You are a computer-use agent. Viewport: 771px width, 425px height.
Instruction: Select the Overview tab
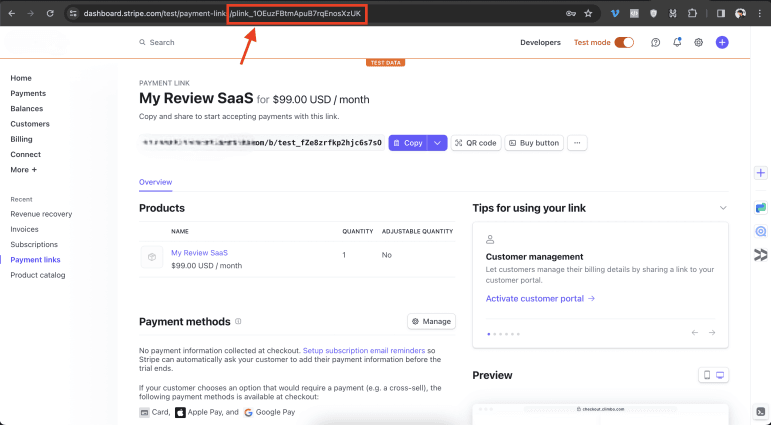[x=155, y=182]
